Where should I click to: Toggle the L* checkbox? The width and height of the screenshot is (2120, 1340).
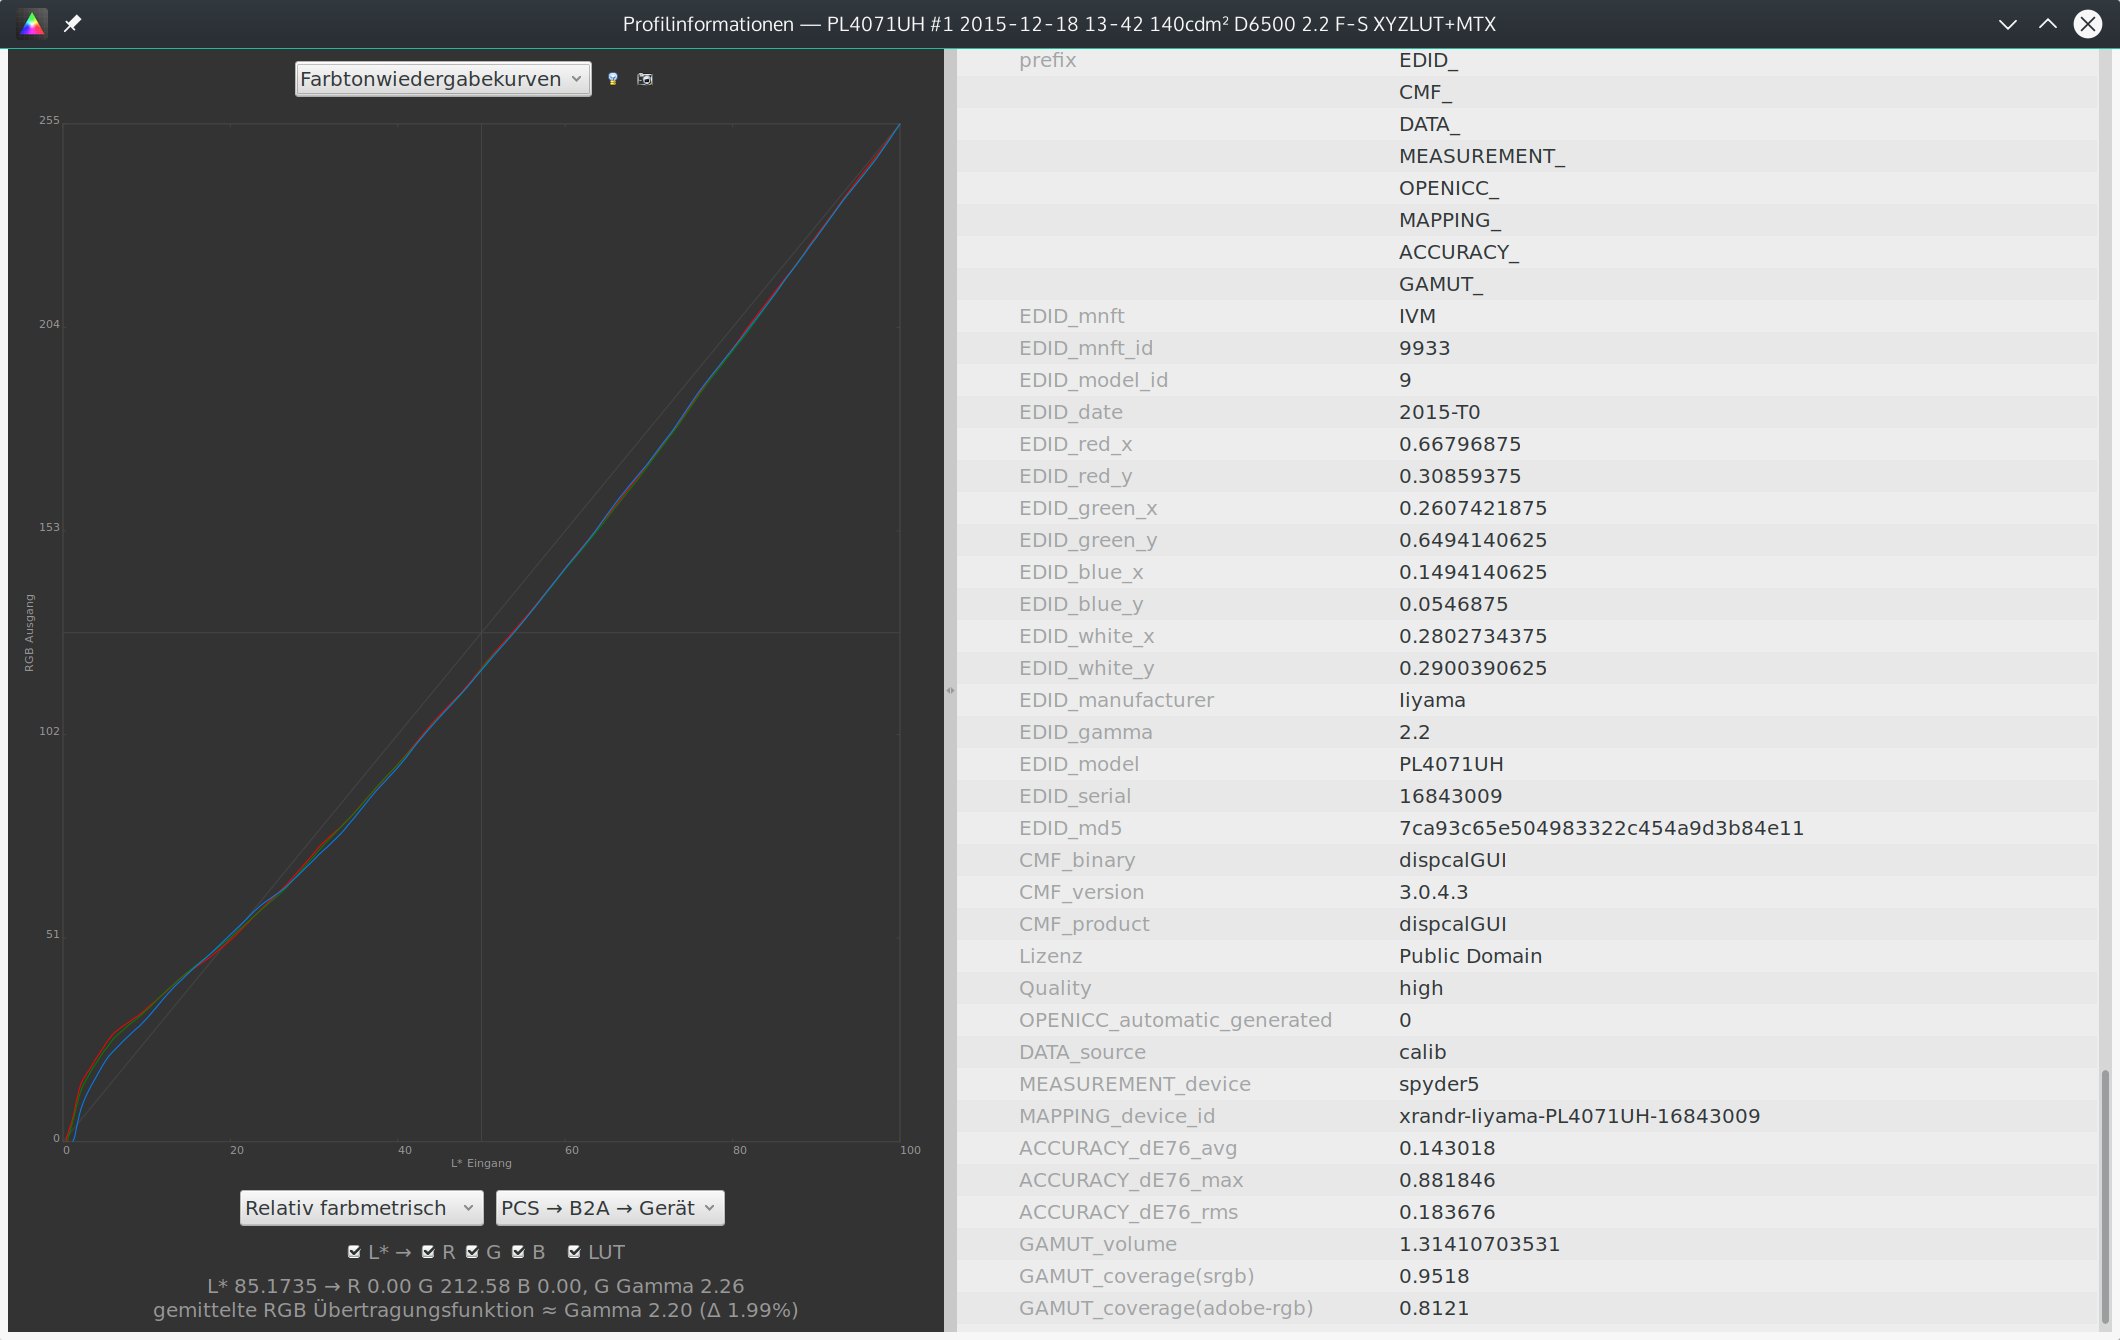point(354,1252)
